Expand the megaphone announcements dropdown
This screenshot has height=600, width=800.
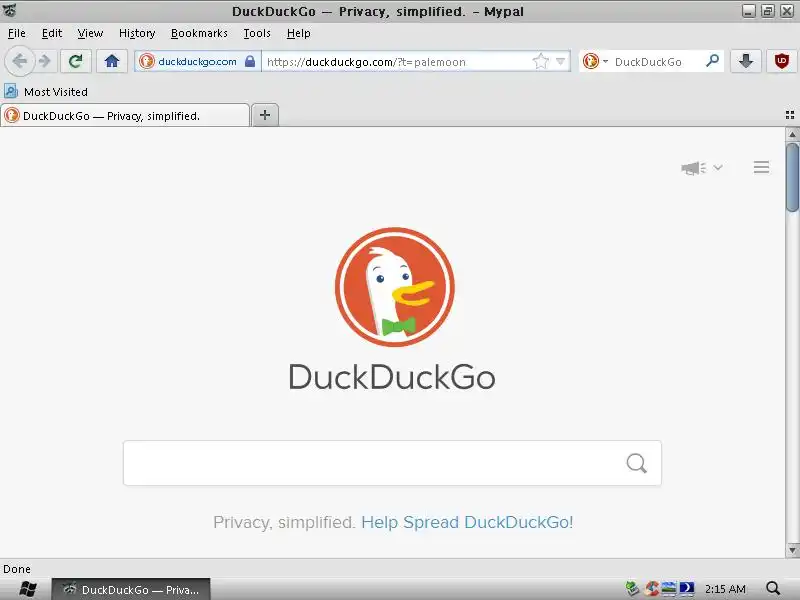[x=702, y=167]
